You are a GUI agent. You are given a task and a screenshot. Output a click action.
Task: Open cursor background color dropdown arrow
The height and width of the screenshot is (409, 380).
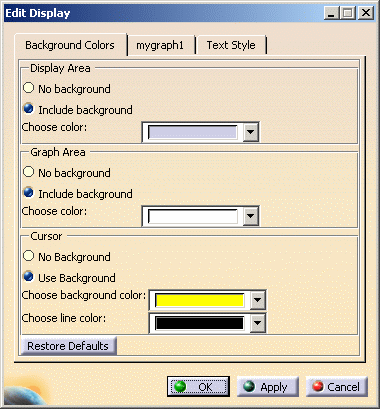point(257,300)
